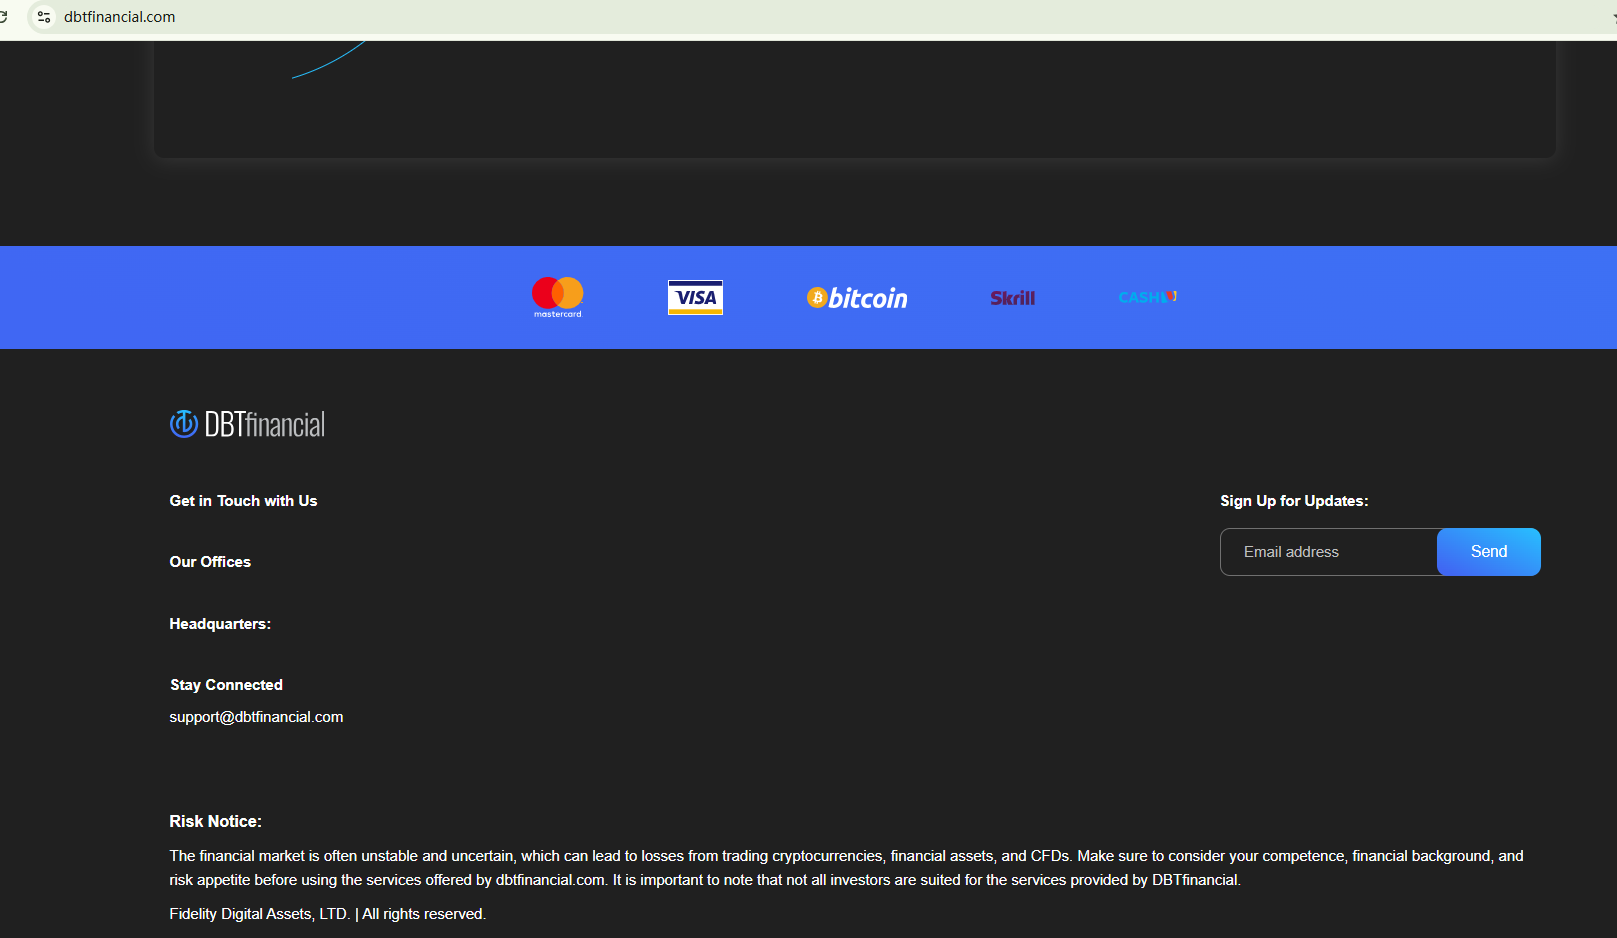Image resolution: width=1617 pixels, height=938 pixels.
Task: Open site information icon in address bar
Action: click(44, 17)
